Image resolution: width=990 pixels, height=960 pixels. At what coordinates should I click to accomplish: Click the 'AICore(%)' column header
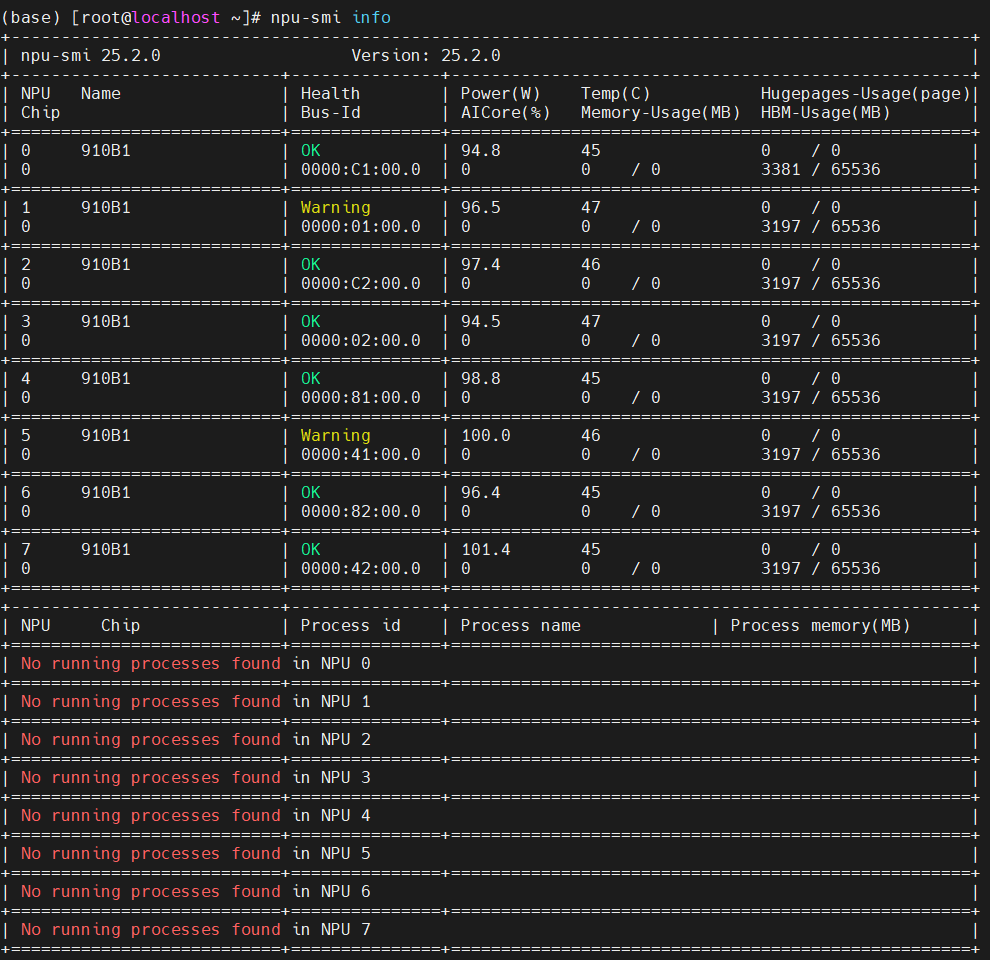point(506,112)
